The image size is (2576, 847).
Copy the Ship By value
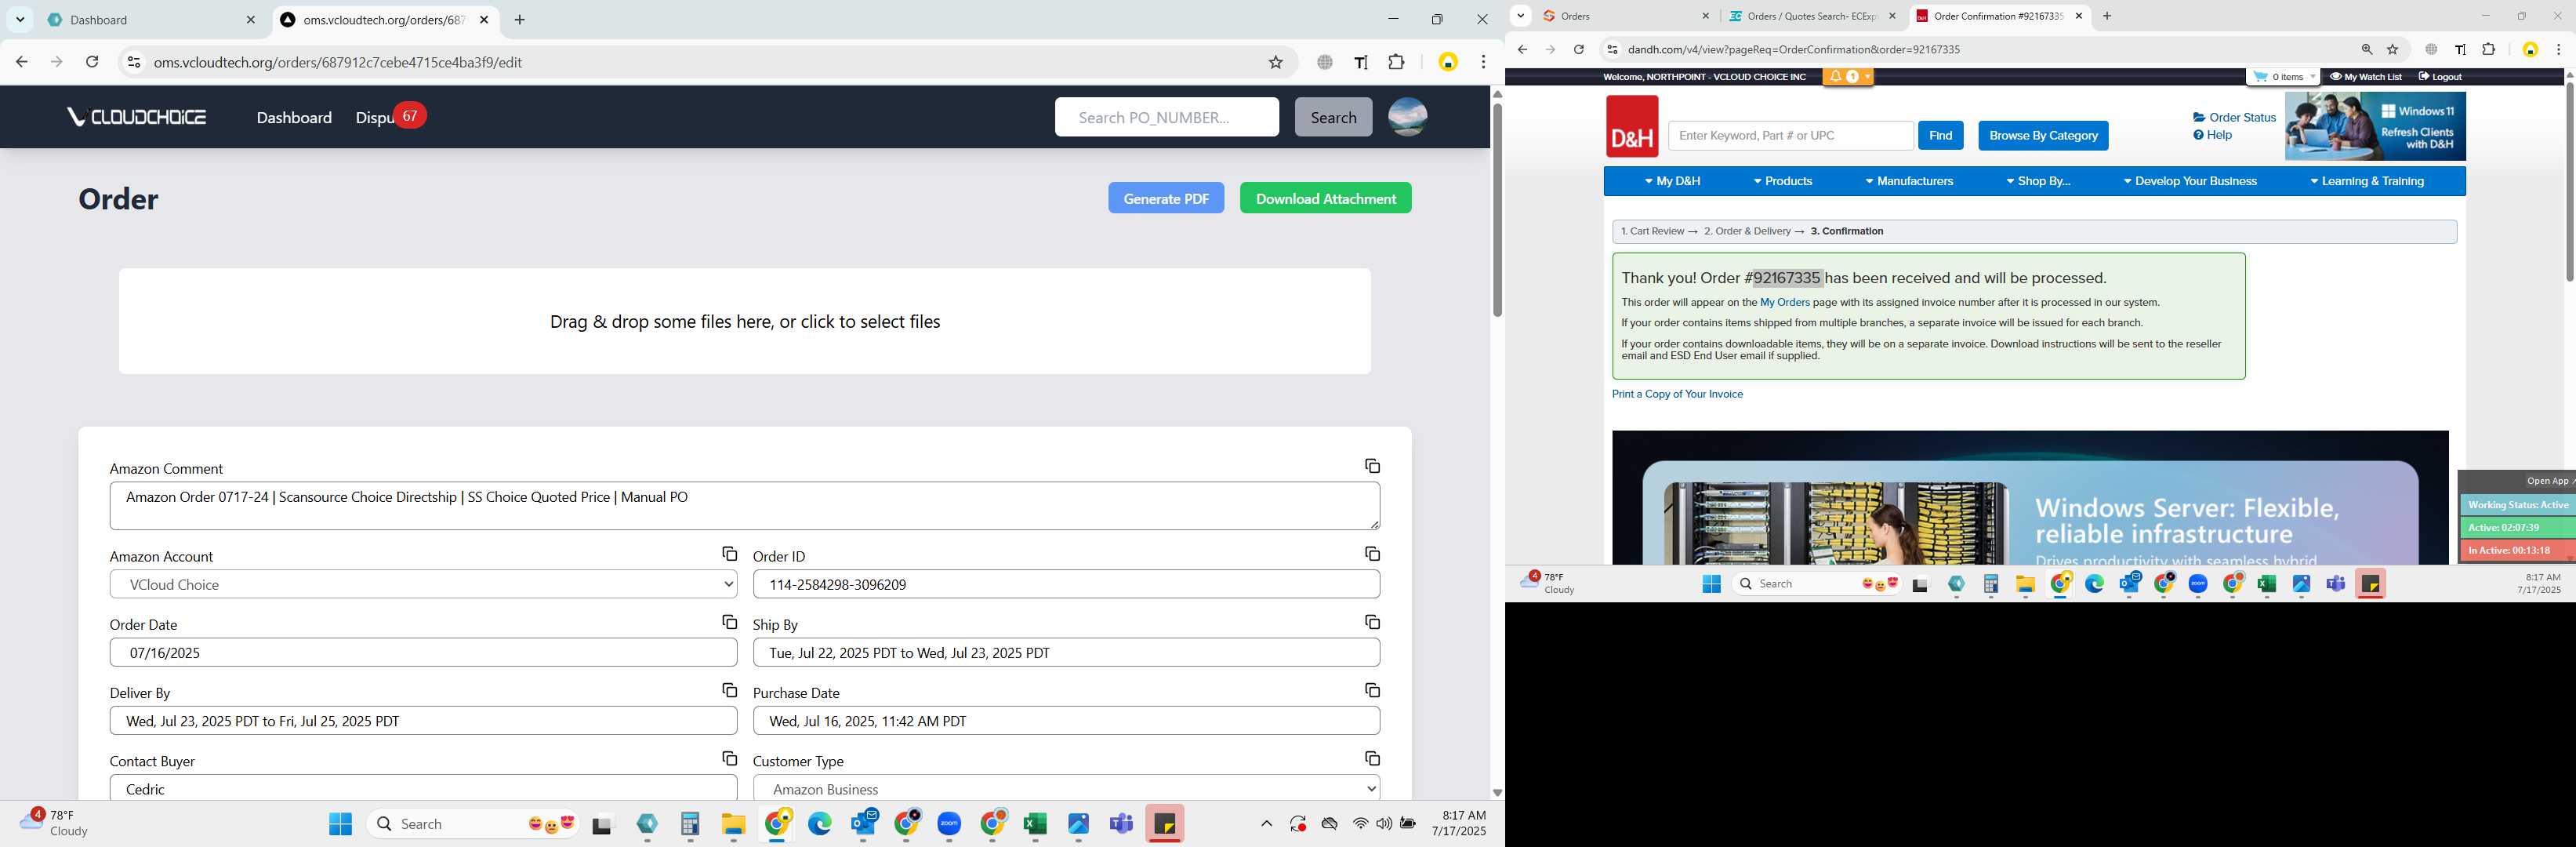tap(1372, 622)
